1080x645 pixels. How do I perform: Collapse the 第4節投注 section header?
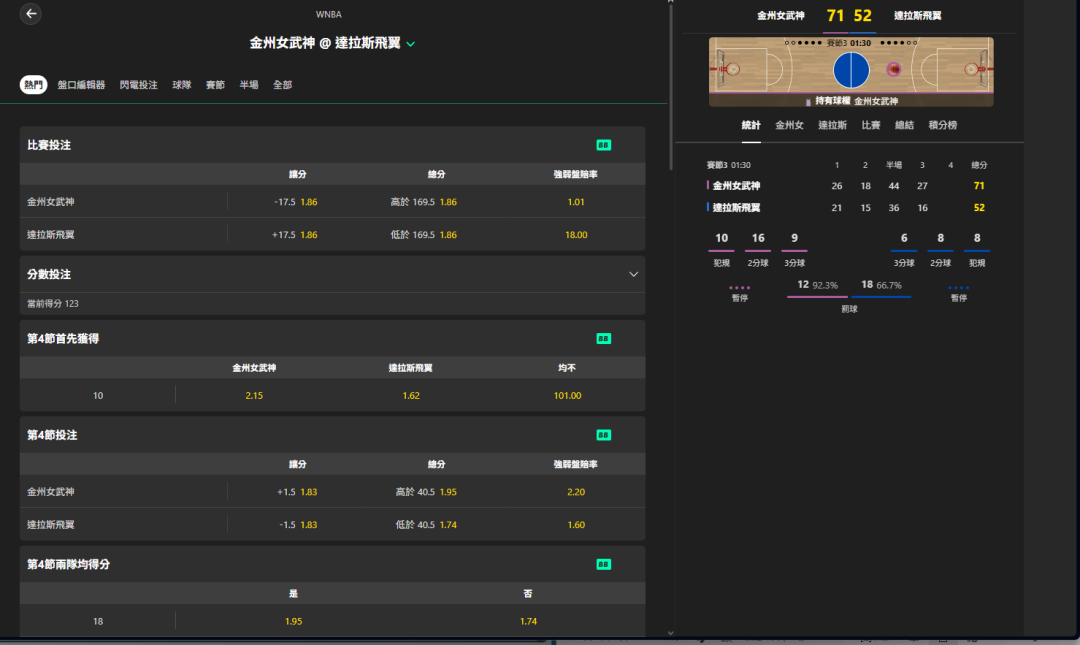point(332,435)
